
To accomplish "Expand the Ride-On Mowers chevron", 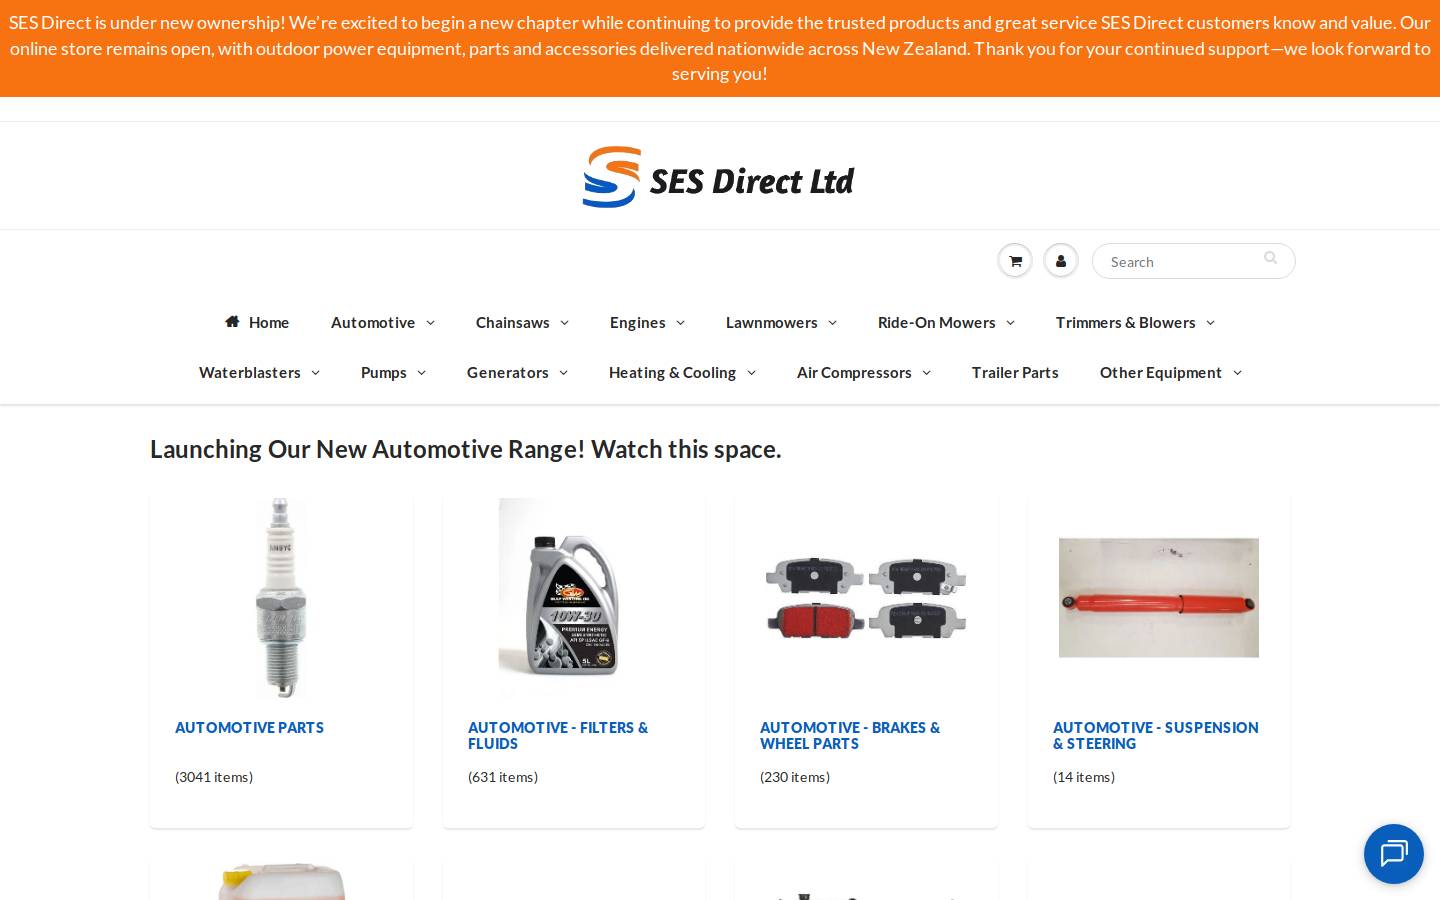I will [x=1010, y=323].
